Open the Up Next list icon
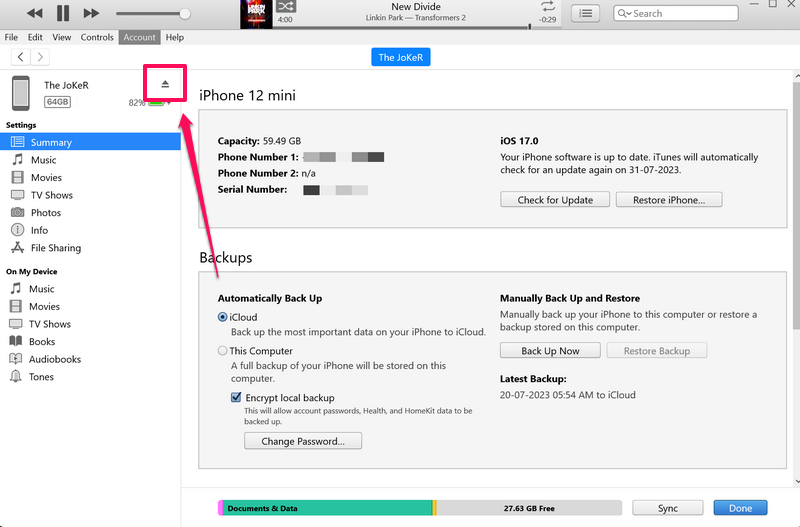Viewport: 800px width, 527px height. 585,13
